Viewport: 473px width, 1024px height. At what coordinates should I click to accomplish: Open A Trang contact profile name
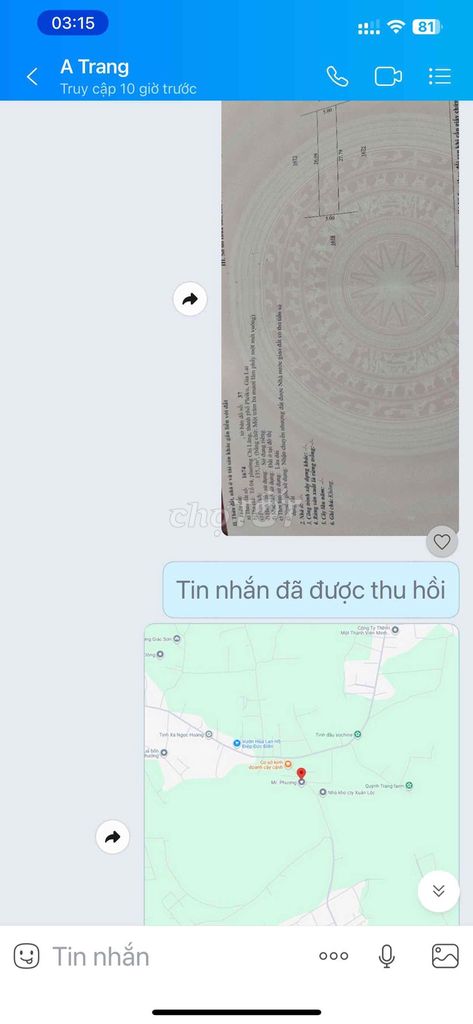point(95,67)
